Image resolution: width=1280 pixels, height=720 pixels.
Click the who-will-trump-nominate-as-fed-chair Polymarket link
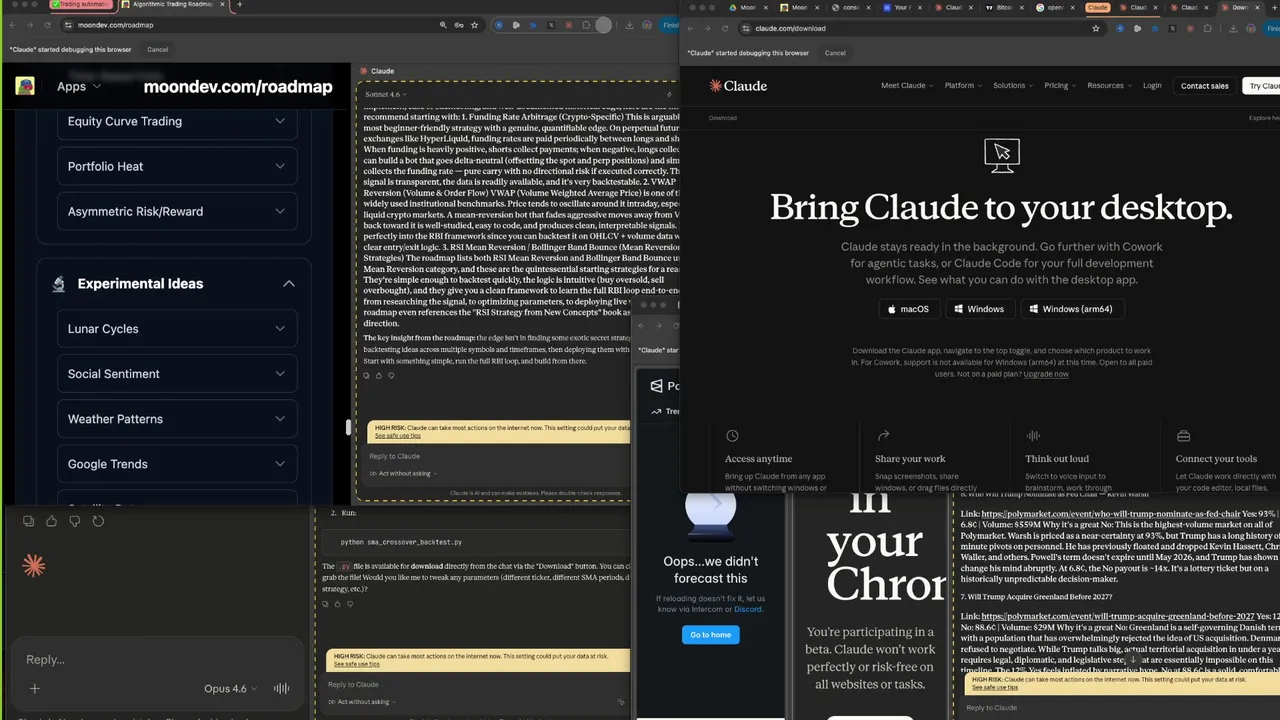(x=1110, y=514)
